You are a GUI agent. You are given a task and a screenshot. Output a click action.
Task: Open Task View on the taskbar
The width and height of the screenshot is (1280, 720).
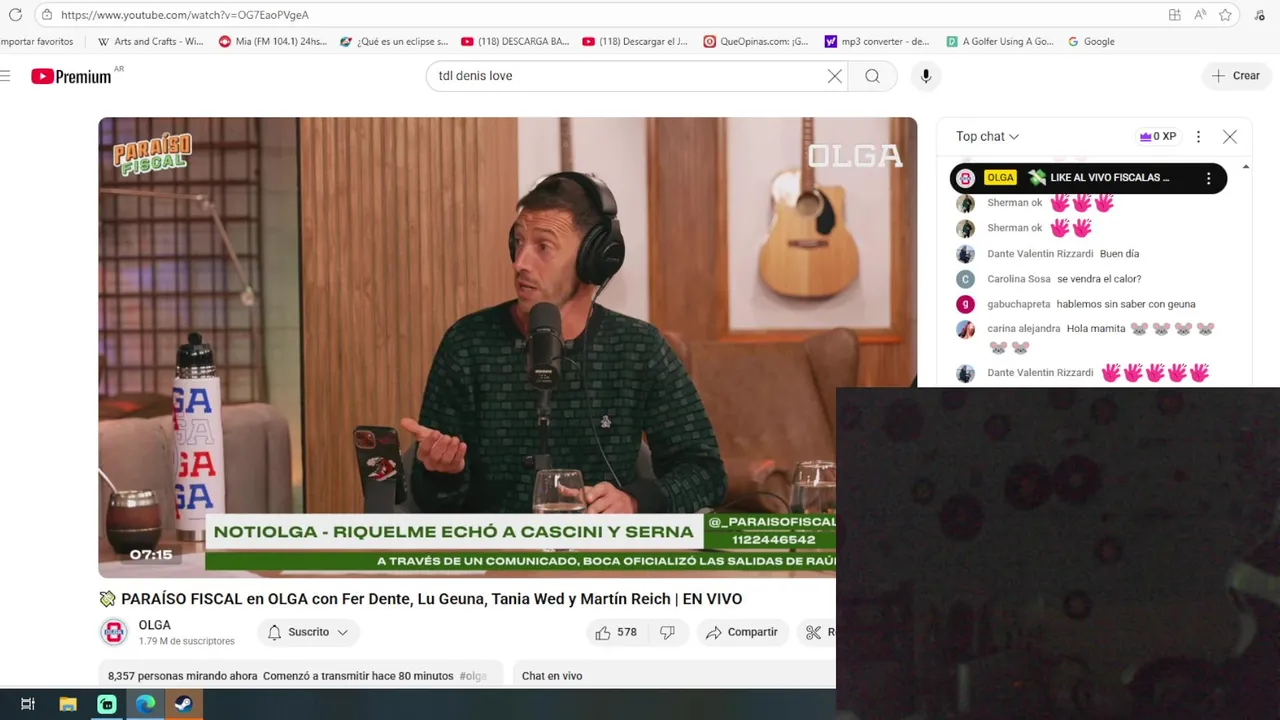[28, 704]
